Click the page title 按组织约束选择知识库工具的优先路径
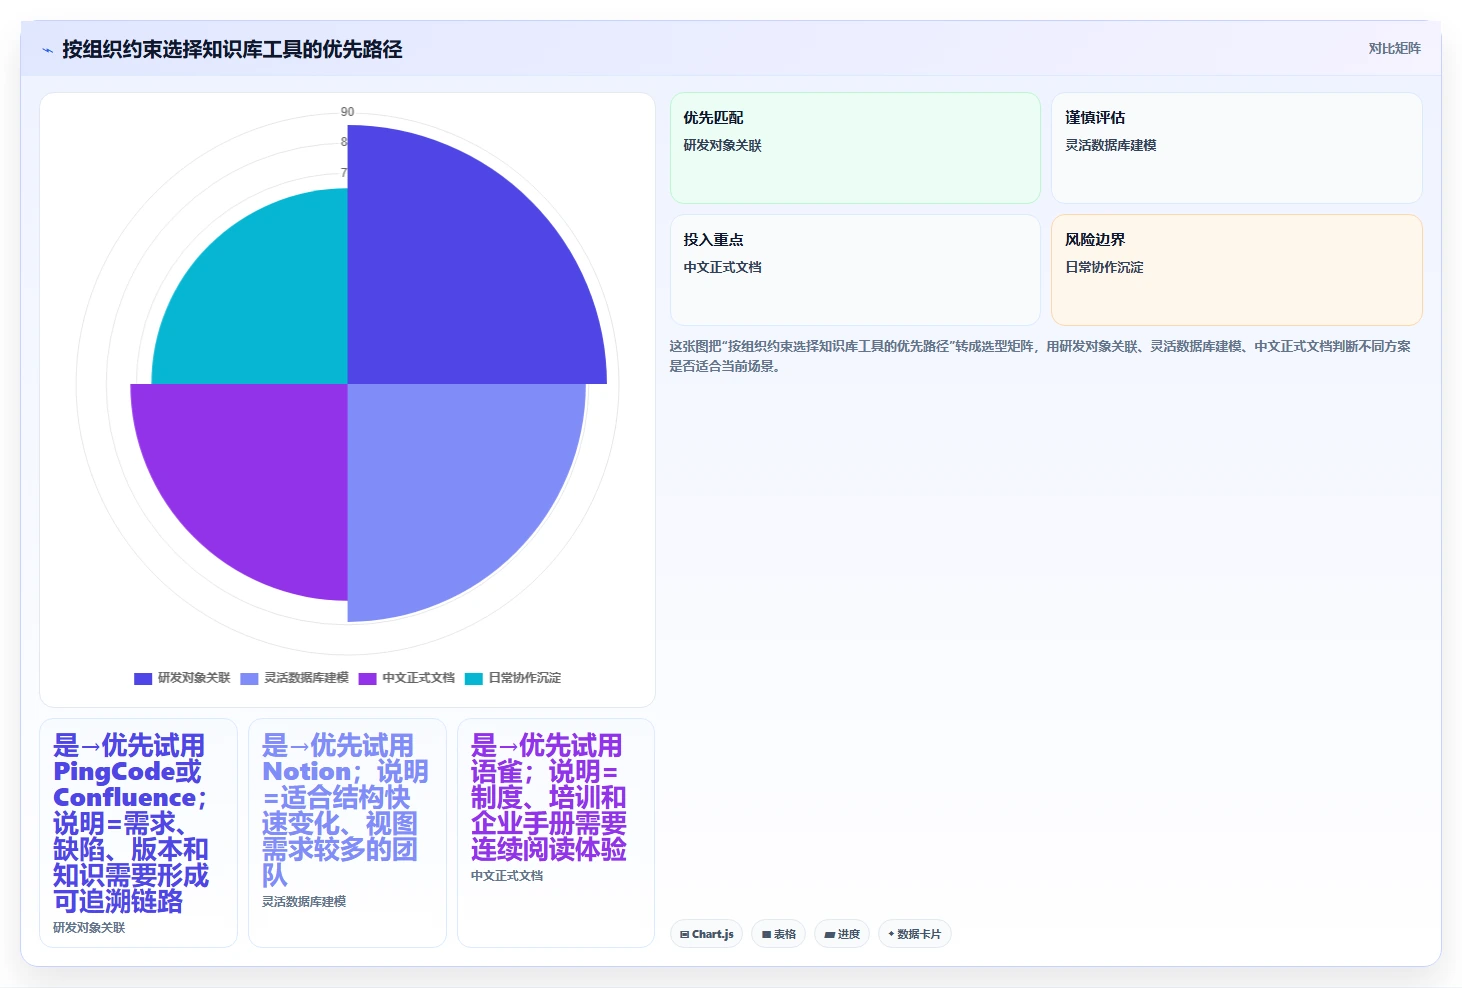The width and height of the screenshot is (1462, 988). [232, 49]
